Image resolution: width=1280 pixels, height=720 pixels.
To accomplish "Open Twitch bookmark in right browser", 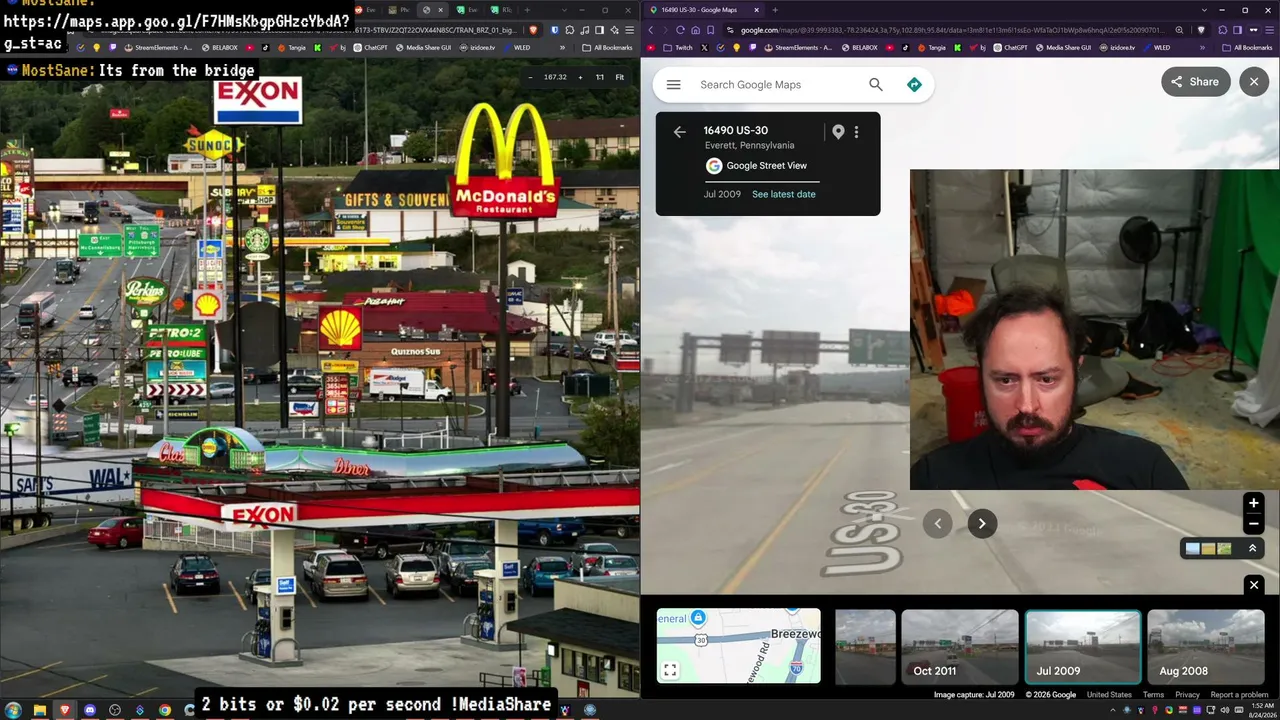I will (x=677, y=48).
